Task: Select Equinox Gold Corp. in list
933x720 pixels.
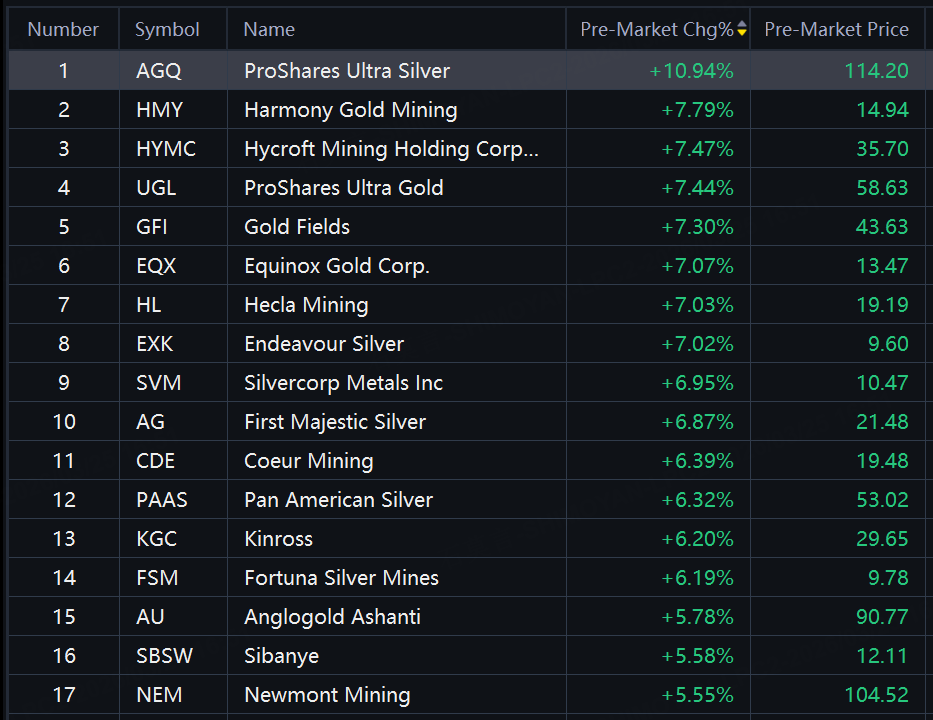Action: click(x=336, y=266)
